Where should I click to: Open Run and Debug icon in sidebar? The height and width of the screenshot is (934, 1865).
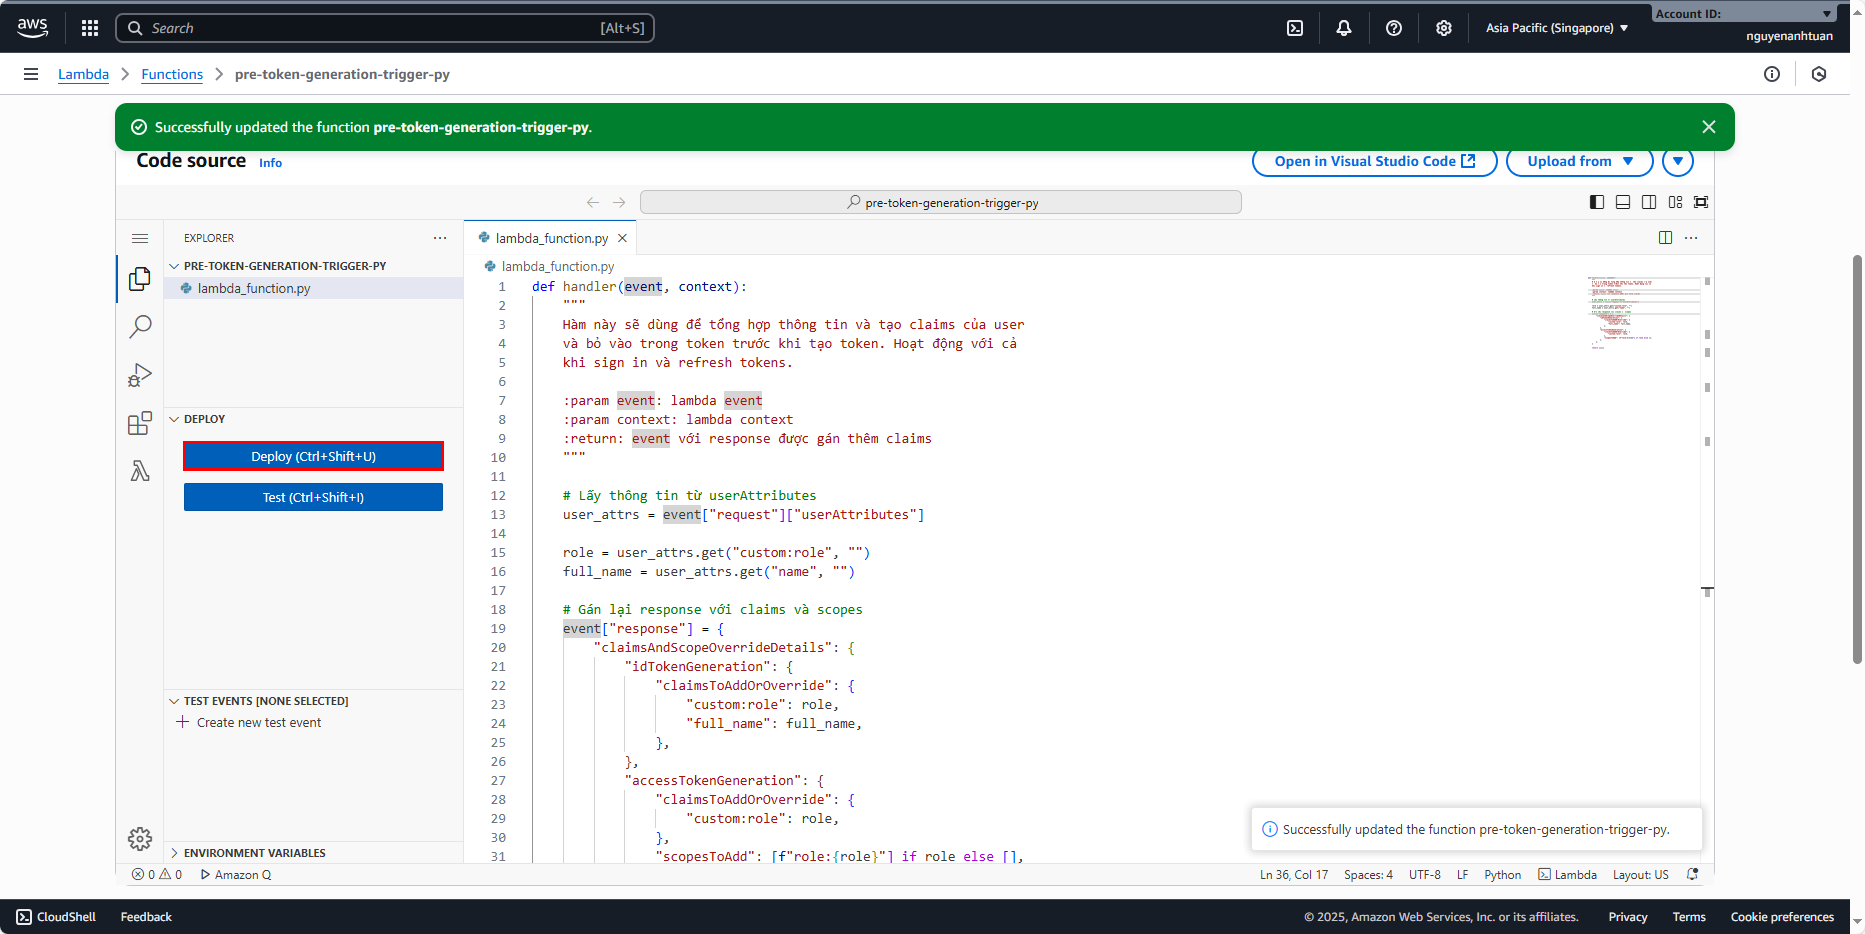pos(140,375)
